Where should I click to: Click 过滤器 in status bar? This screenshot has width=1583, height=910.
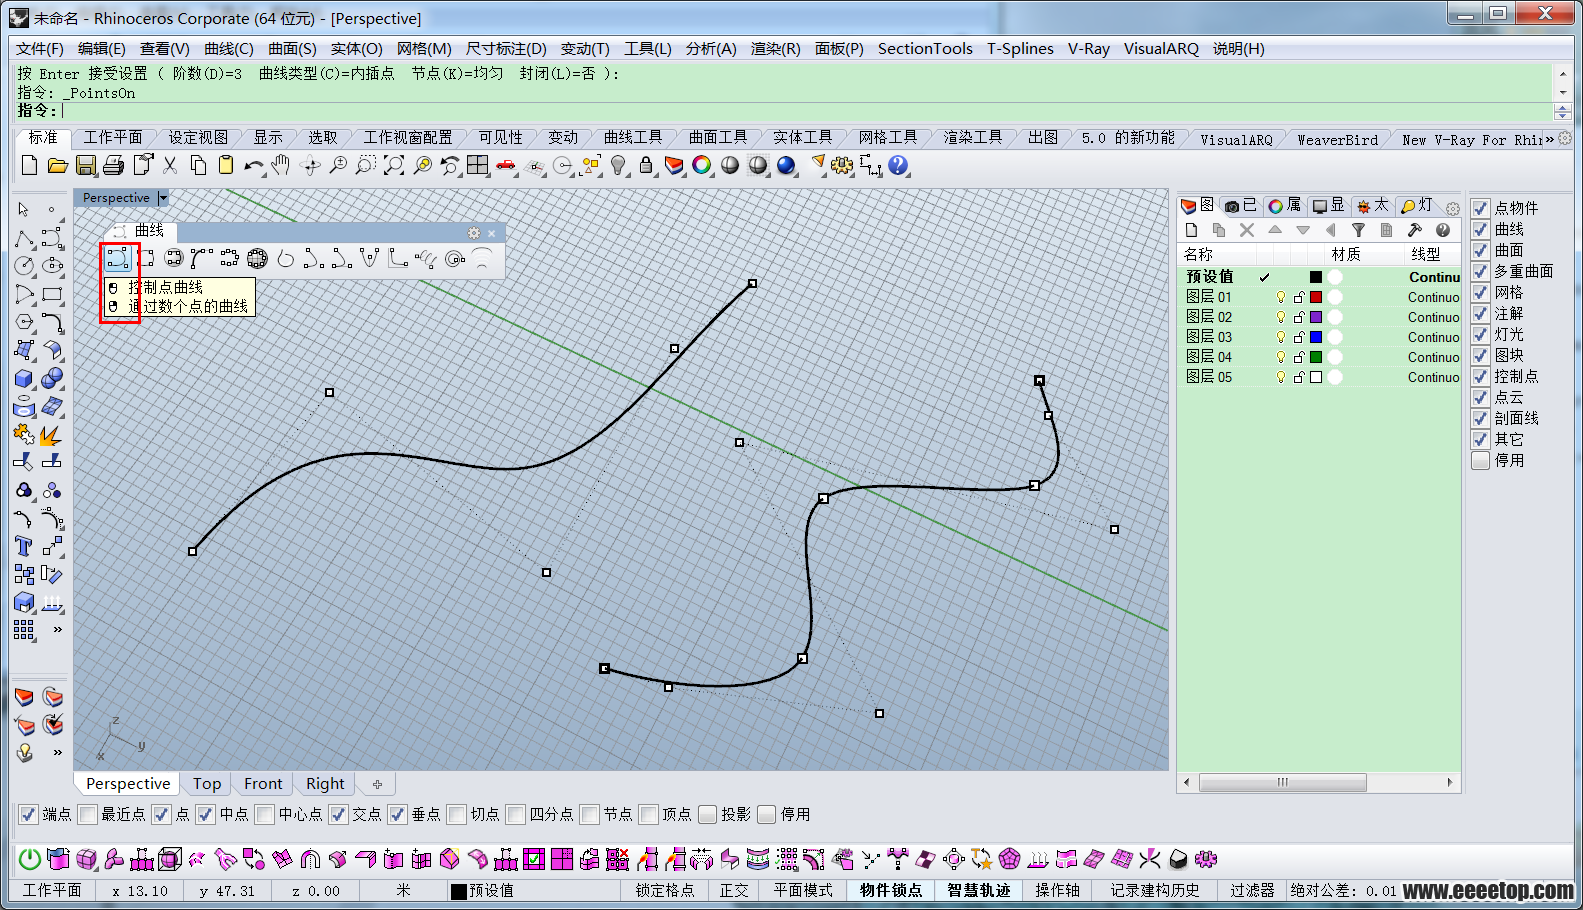pos(1252,890)
